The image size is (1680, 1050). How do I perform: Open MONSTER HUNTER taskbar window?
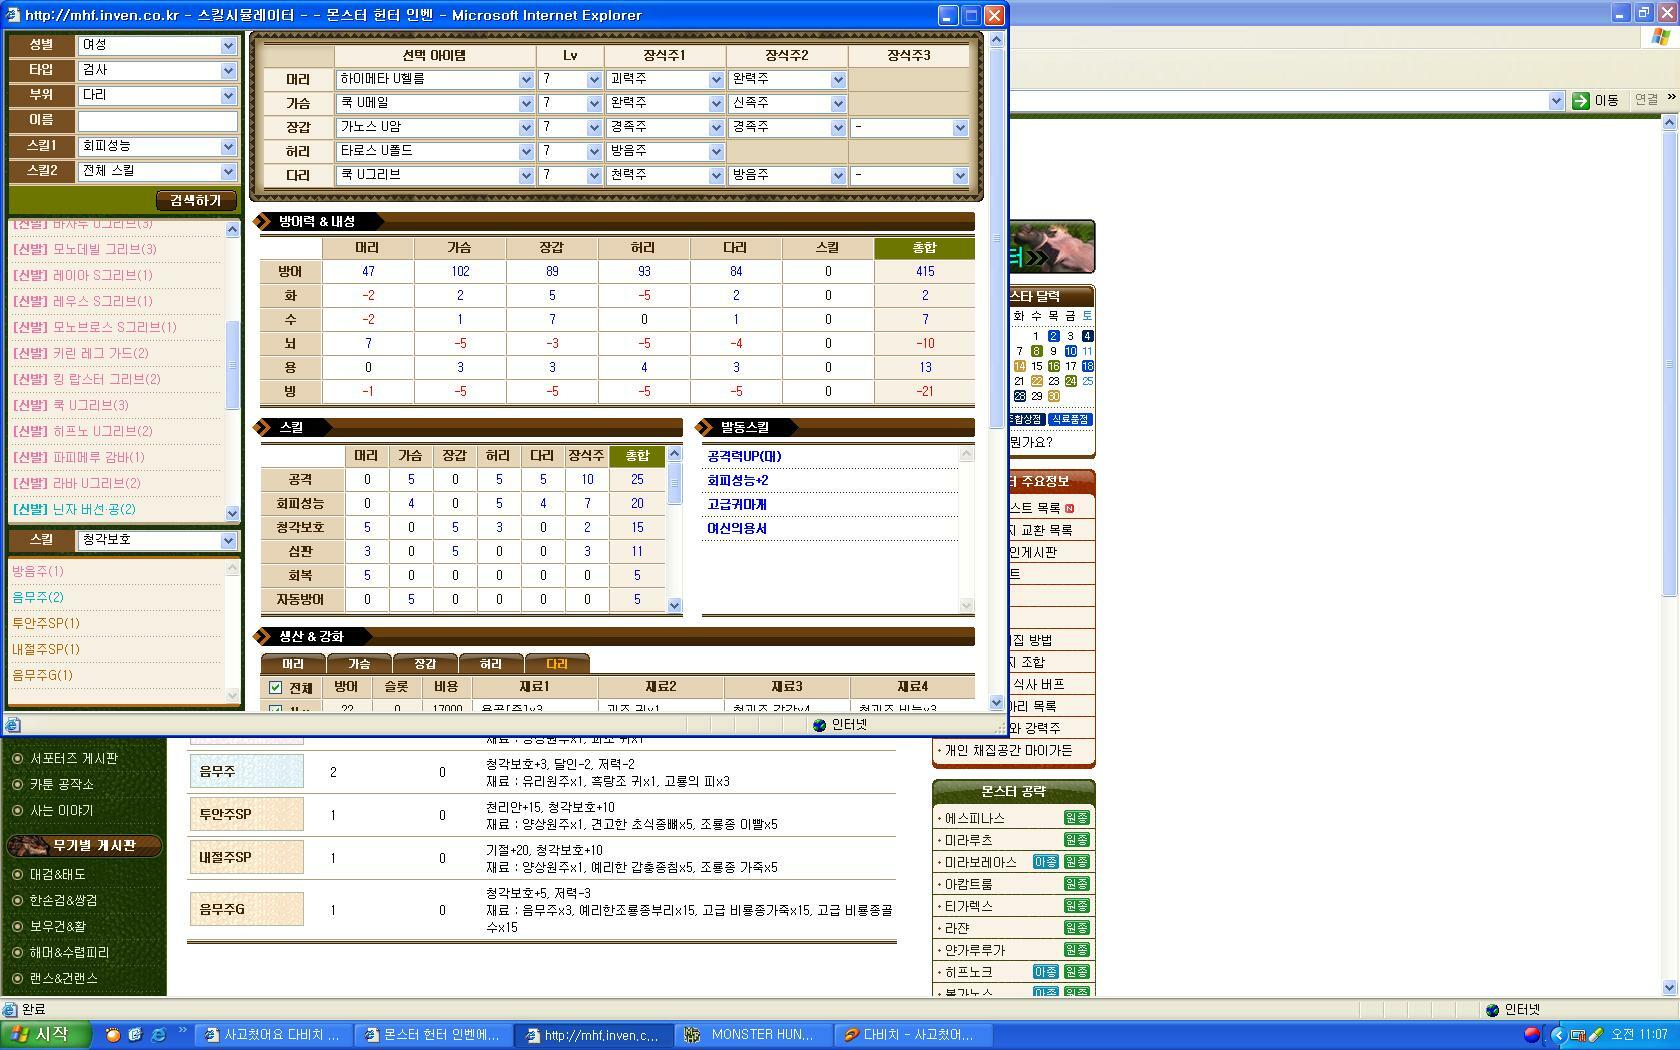click(752, 1035)
